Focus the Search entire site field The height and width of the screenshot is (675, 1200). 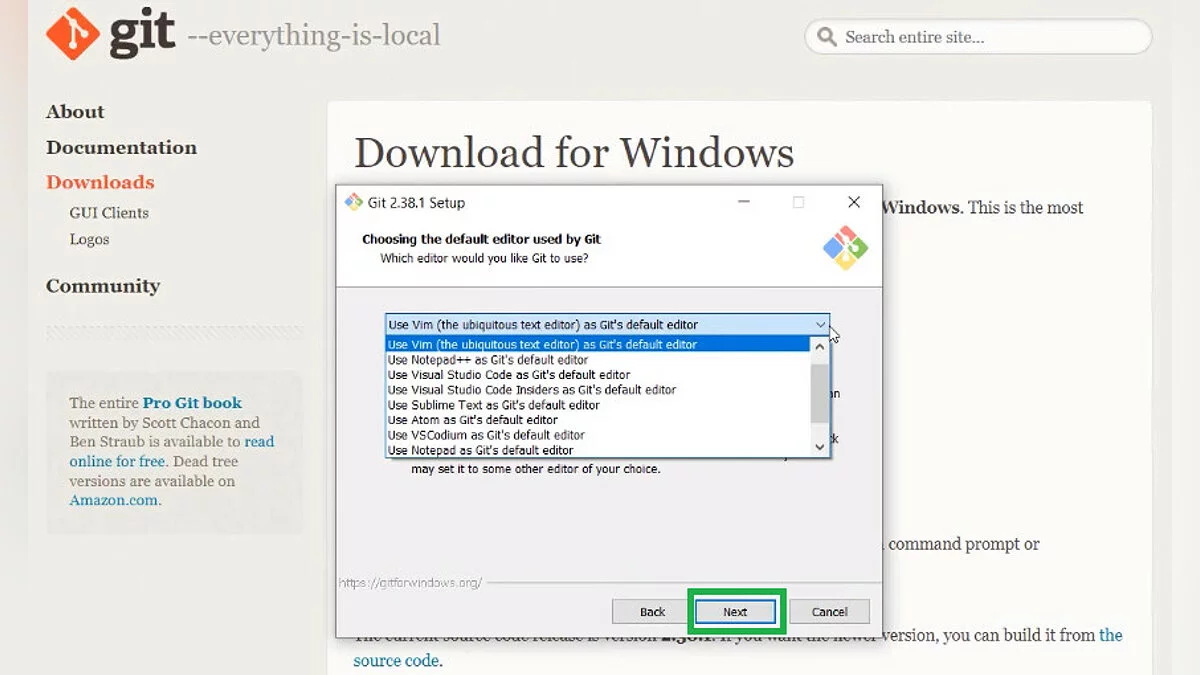pos(978,37)
